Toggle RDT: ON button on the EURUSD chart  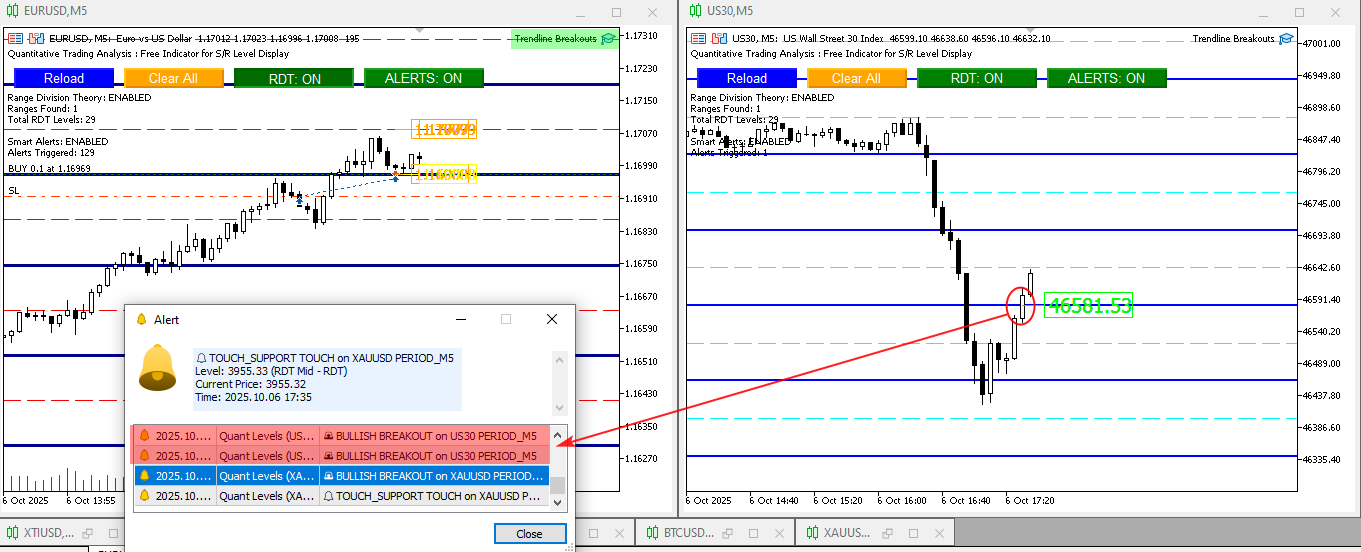[x=294, y=78]
